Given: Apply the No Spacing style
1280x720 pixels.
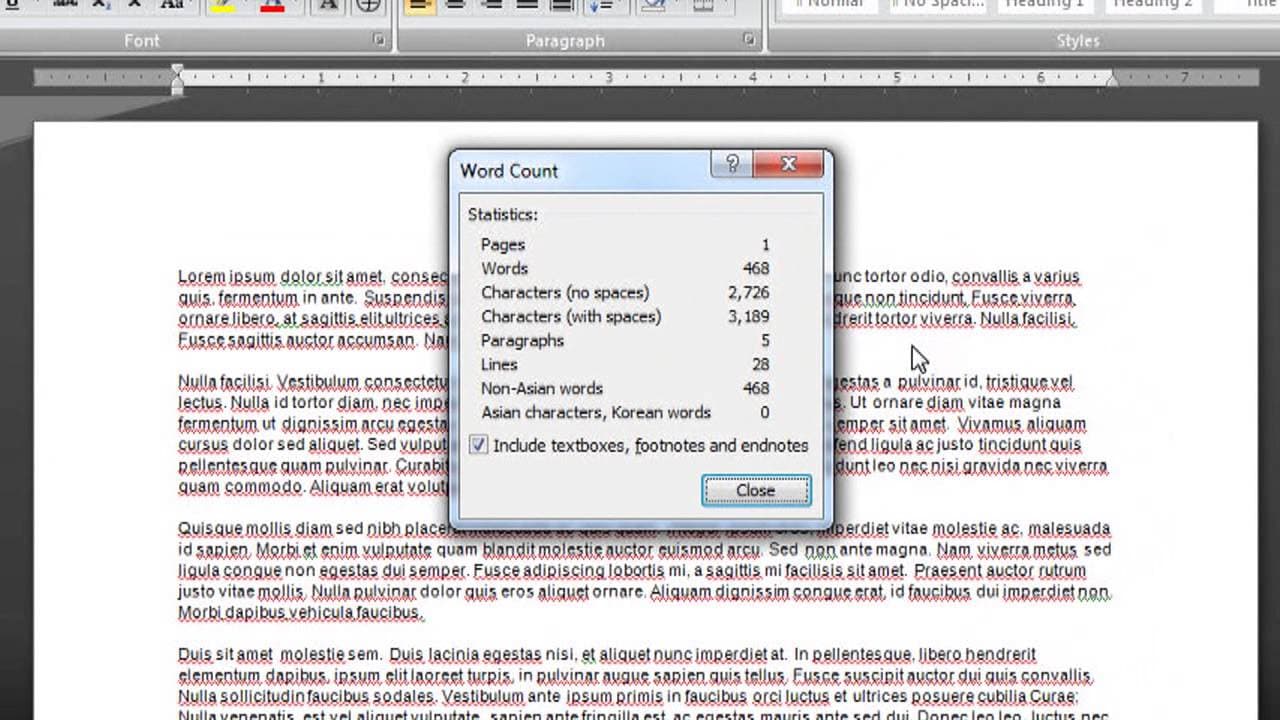Looking at the screenshot, I should coord(937,5).
